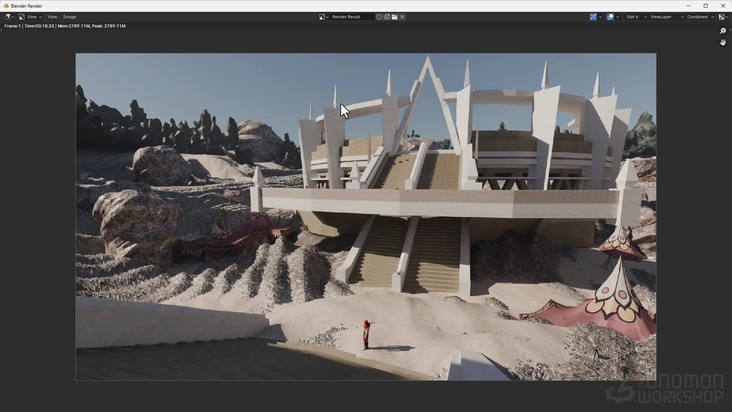Unlink the Render Result image
Image resolution: width=732 pixels, height=412 pixels.
pos(403,17)
